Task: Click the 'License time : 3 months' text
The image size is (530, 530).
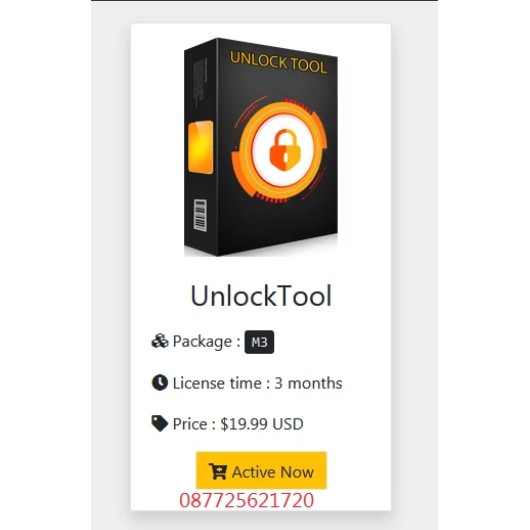Action: pos(258,383)
